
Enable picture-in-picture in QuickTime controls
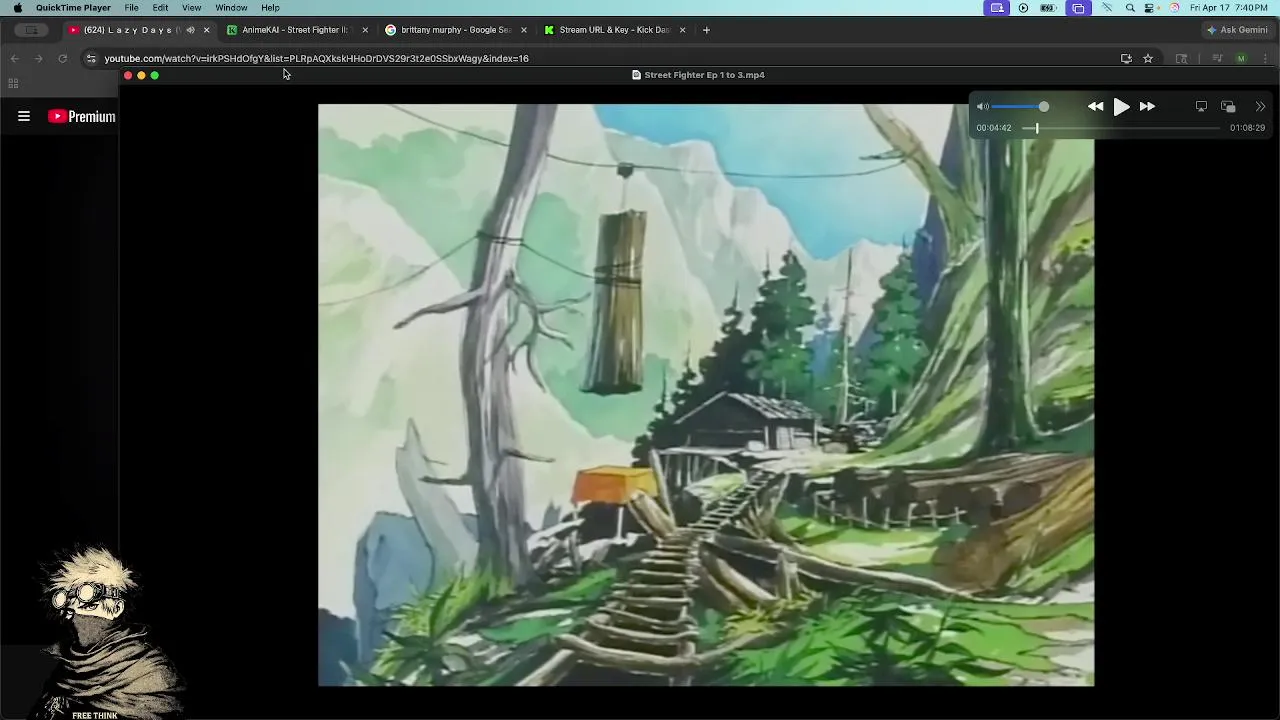(x=1228, y=106)
